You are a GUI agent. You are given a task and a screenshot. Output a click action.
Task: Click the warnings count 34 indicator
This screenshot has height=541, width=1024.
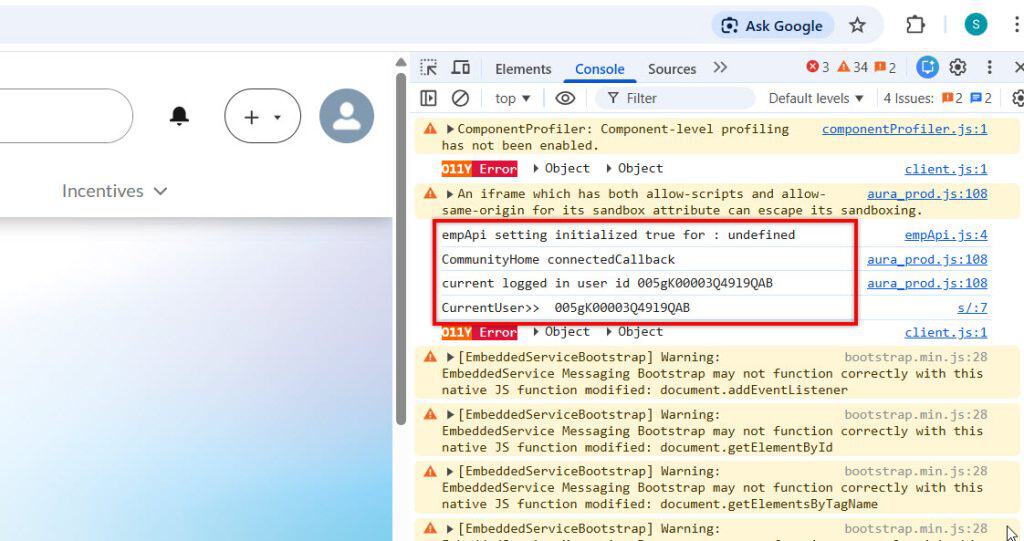(x=853, y=67)
